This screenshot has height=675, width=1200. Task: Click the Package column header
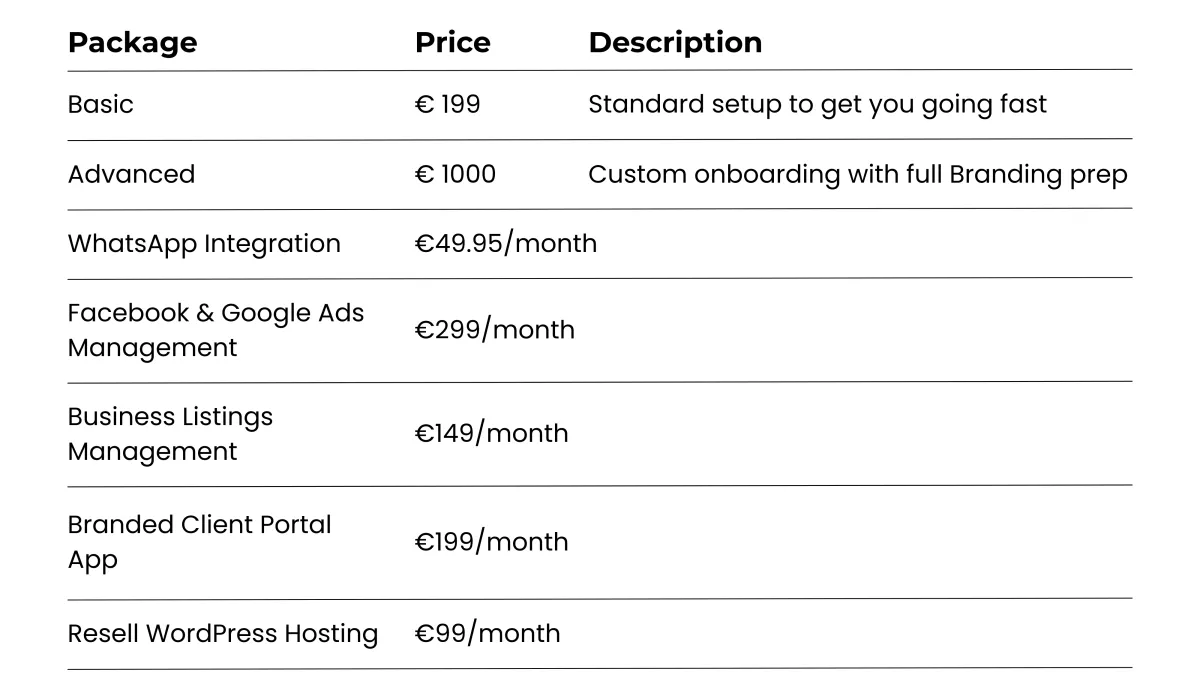coord(132,43)
